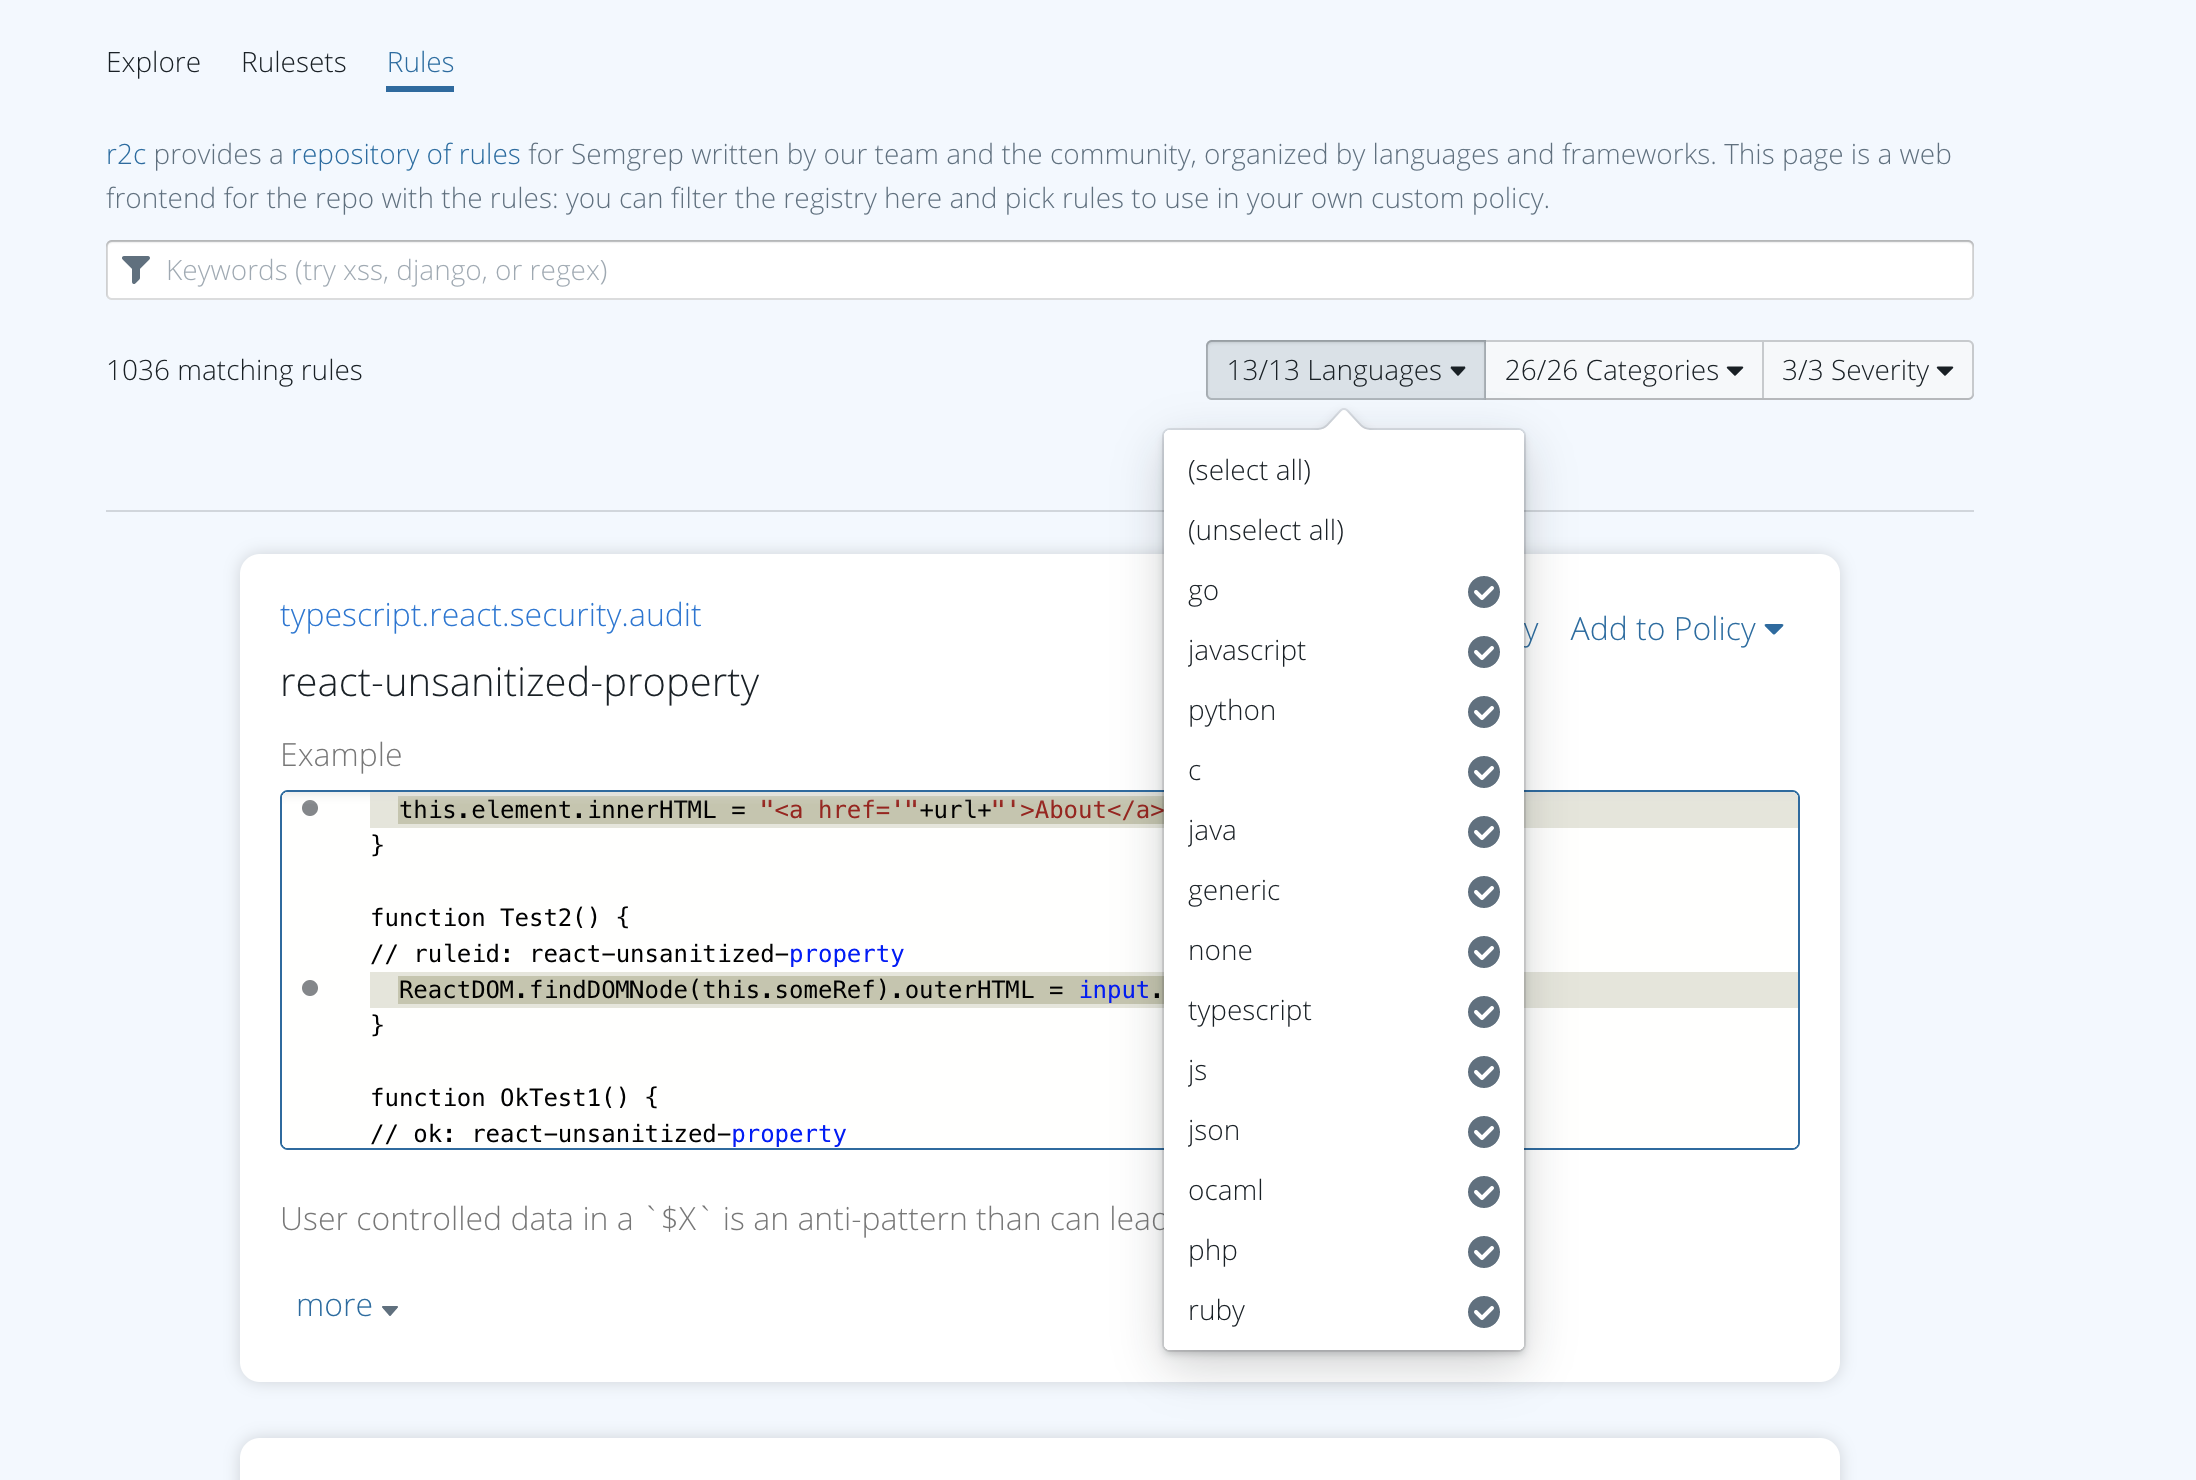Click the filter funnel icon in search bar
Image resolution: width=2196 pixels, height=1480 pixels.
point(136,270)
